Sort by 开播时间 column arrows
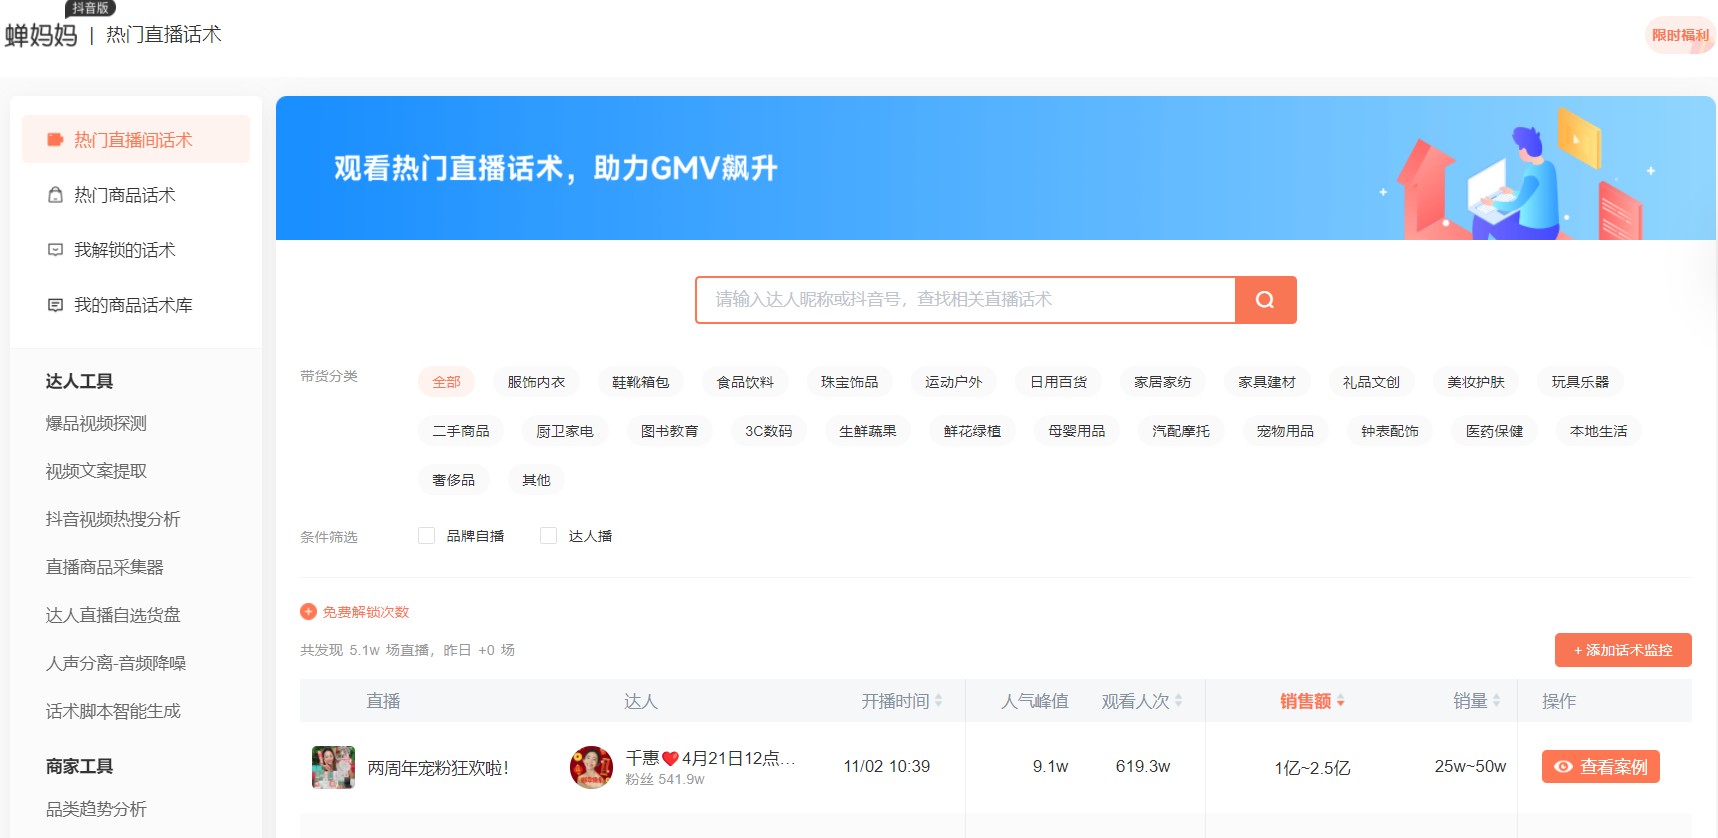Screen dimensions: 1718x838 coord(938,701)
